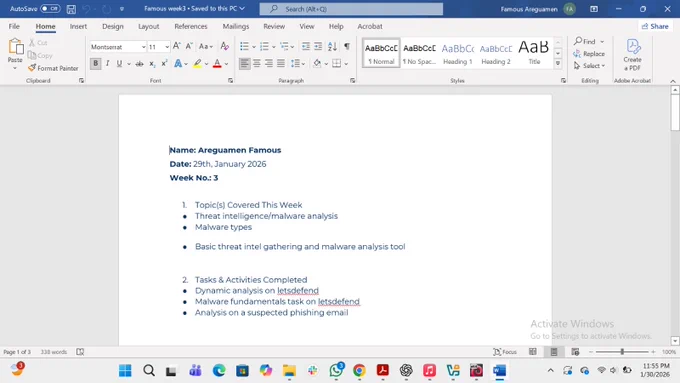Apply bullet list icon
Image resolution: width=680 pixels, height=383 pixels.
pos(245,46)
